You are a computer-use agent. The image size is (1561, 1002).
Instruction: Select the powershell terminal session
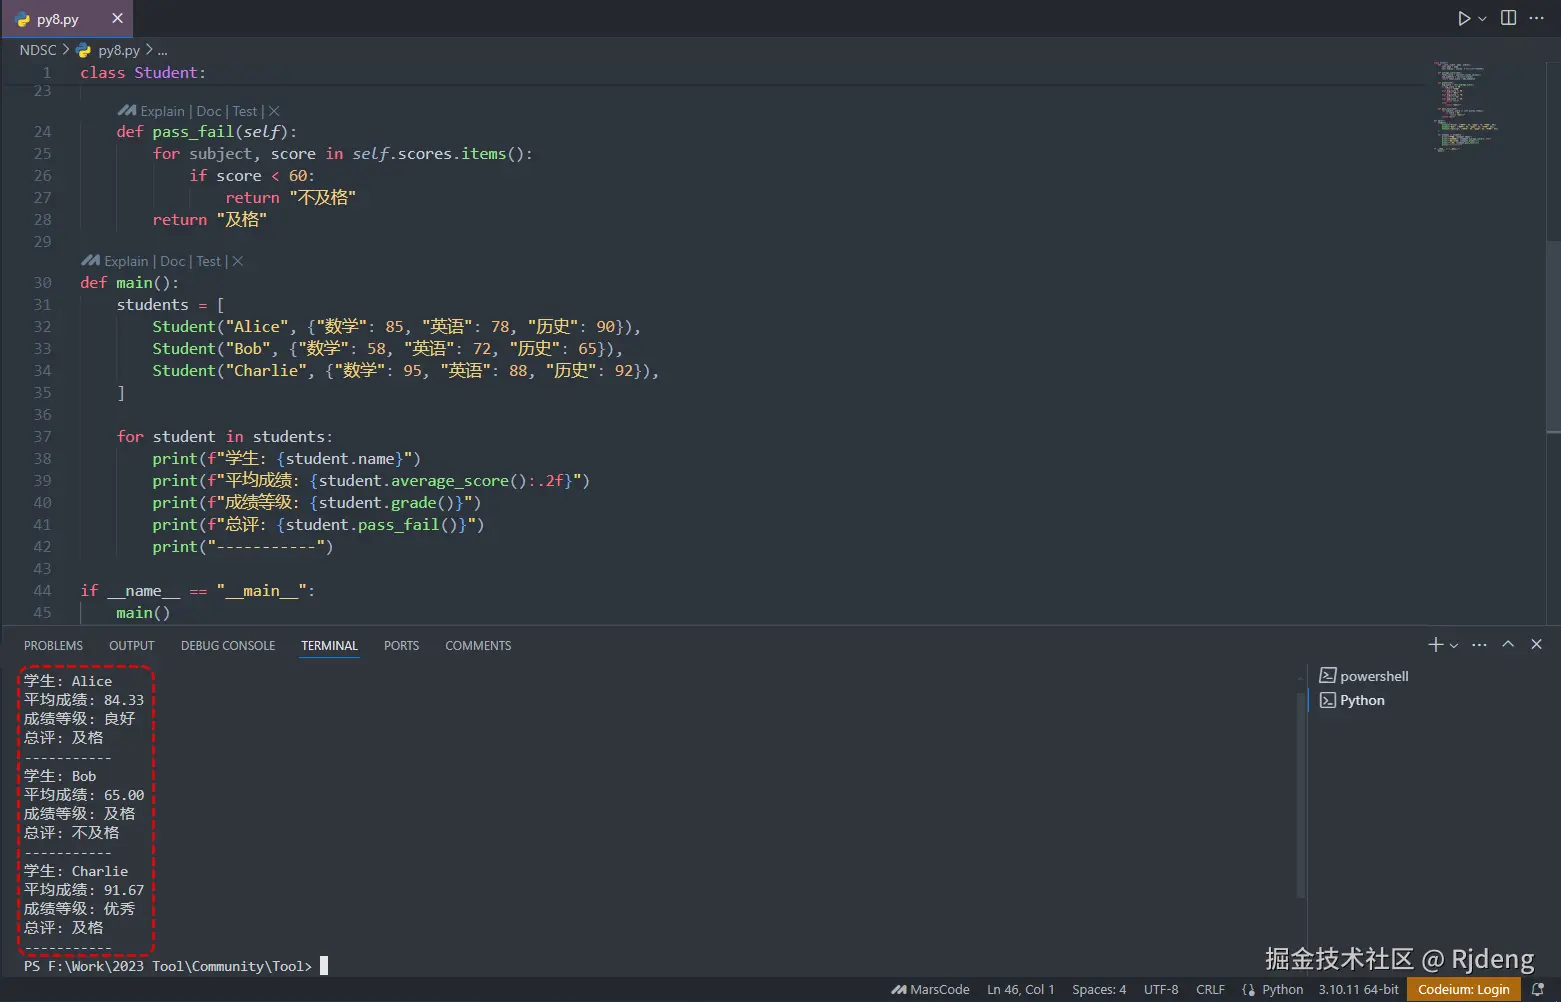[1373, 676]
